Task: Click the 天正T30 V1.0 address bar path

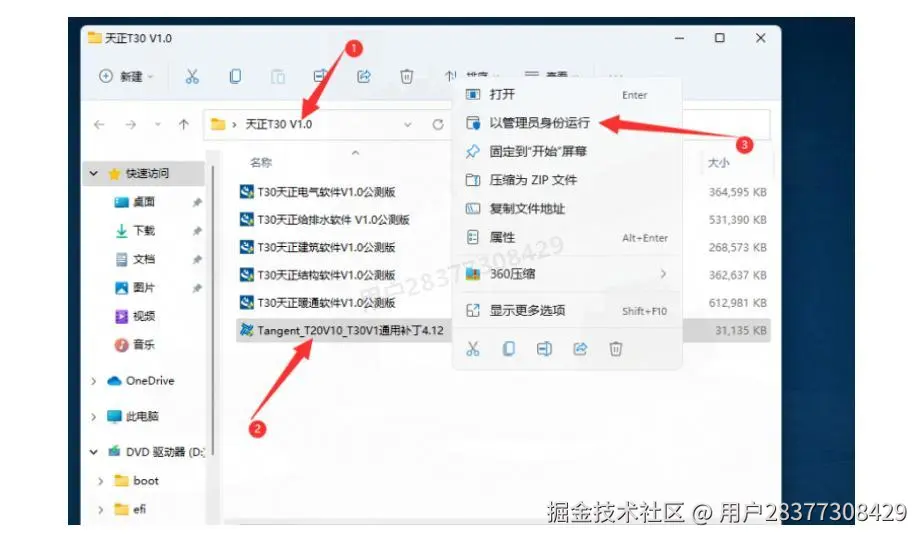Action: tap(279, 124)
